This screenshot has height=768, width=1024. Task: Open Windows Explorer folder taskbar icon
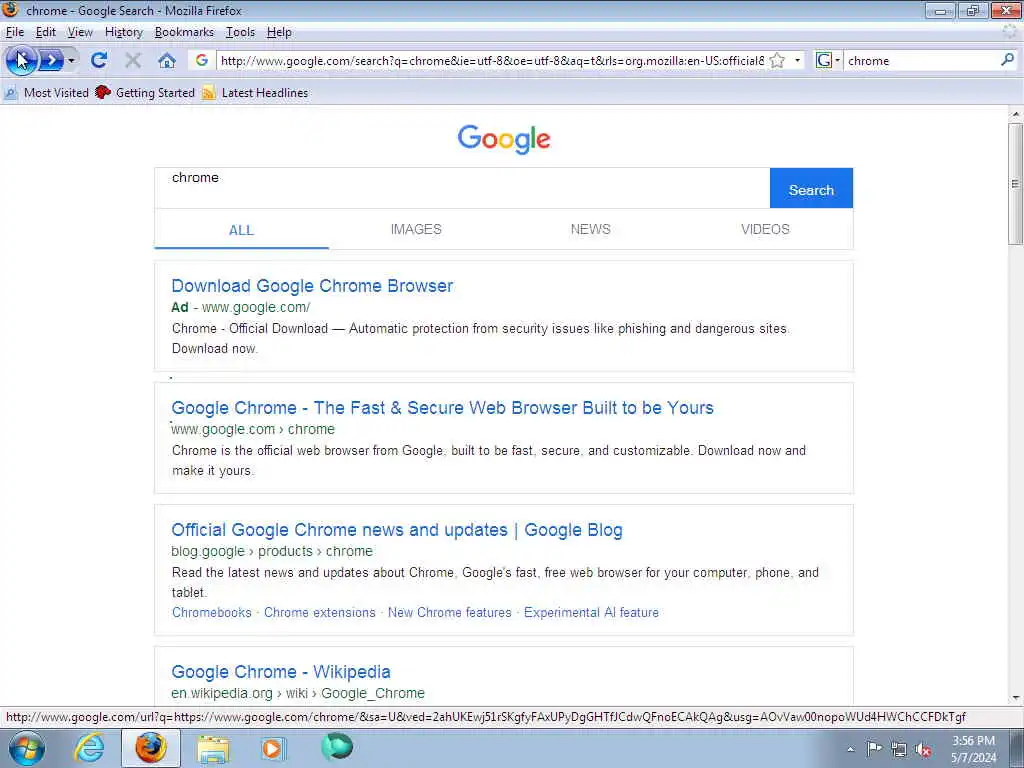point(213,748)
